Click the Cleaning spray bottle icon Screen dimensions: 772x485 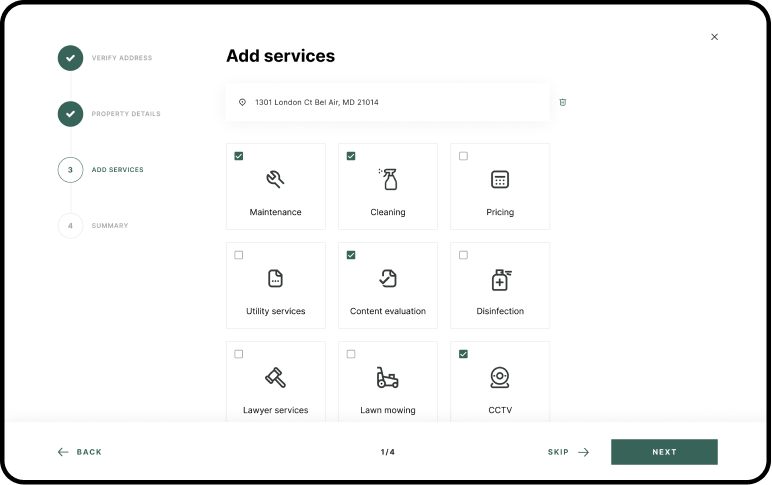click(x=388, y=179)
